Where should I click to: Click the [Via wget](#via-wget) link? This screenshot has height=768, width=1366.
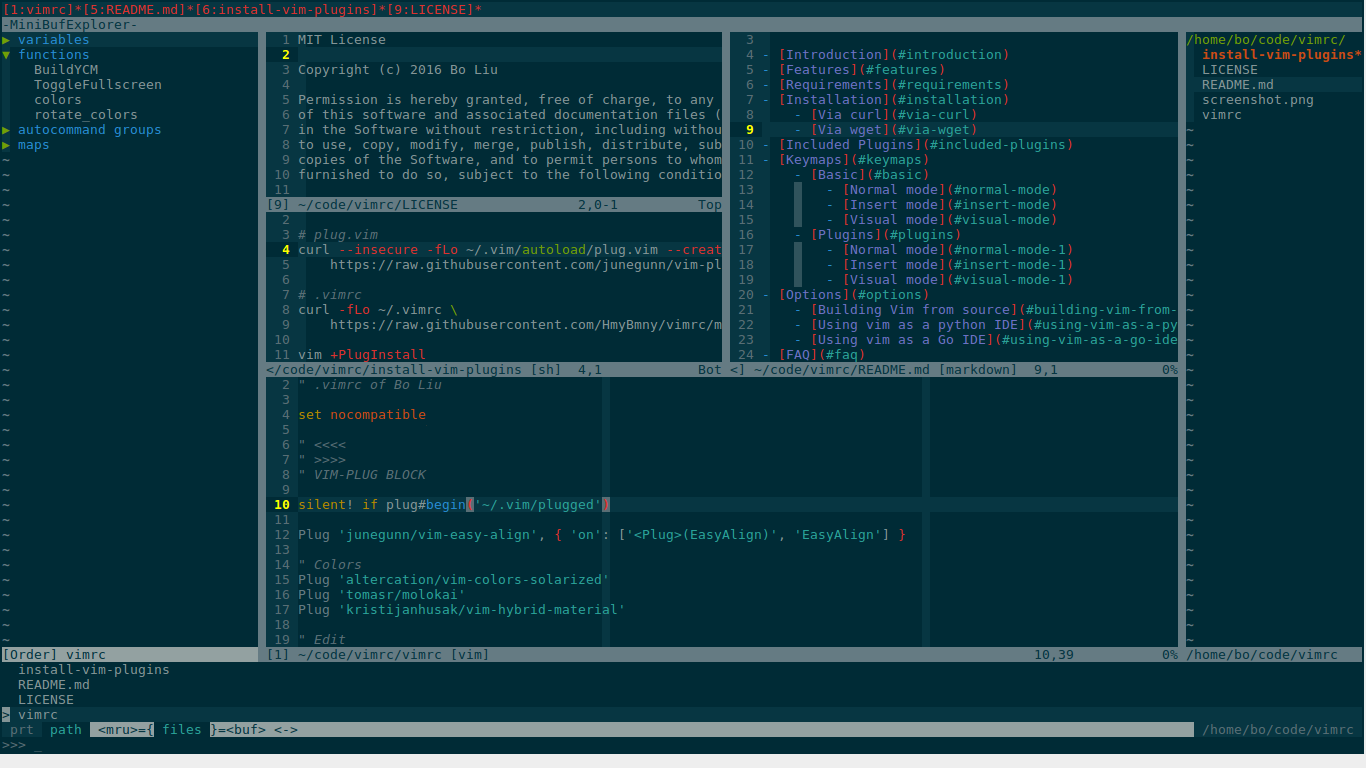click(x=894, y=130)
